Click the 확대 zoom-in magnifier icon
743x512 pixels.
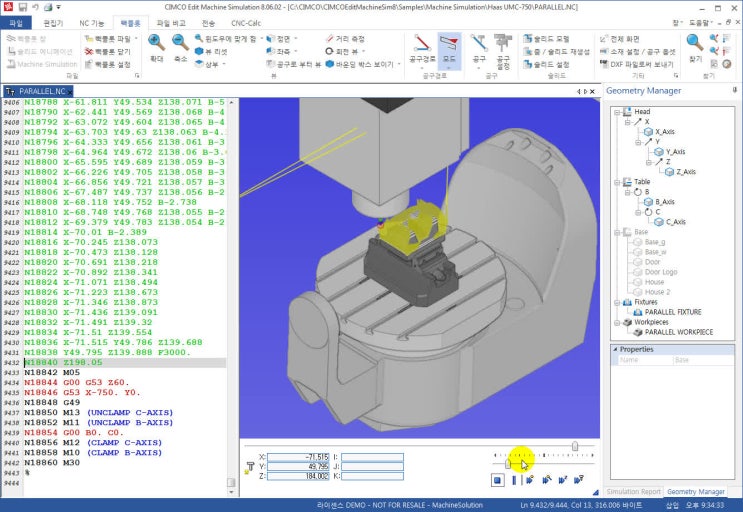(156, 46)
